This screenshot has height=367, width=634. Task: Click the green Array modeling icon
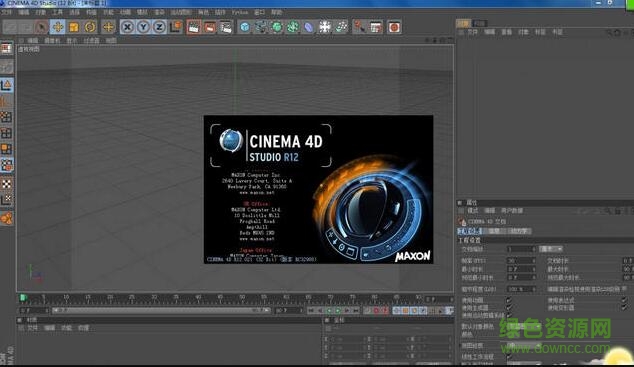pyautogui.click(x=293, y=27)
